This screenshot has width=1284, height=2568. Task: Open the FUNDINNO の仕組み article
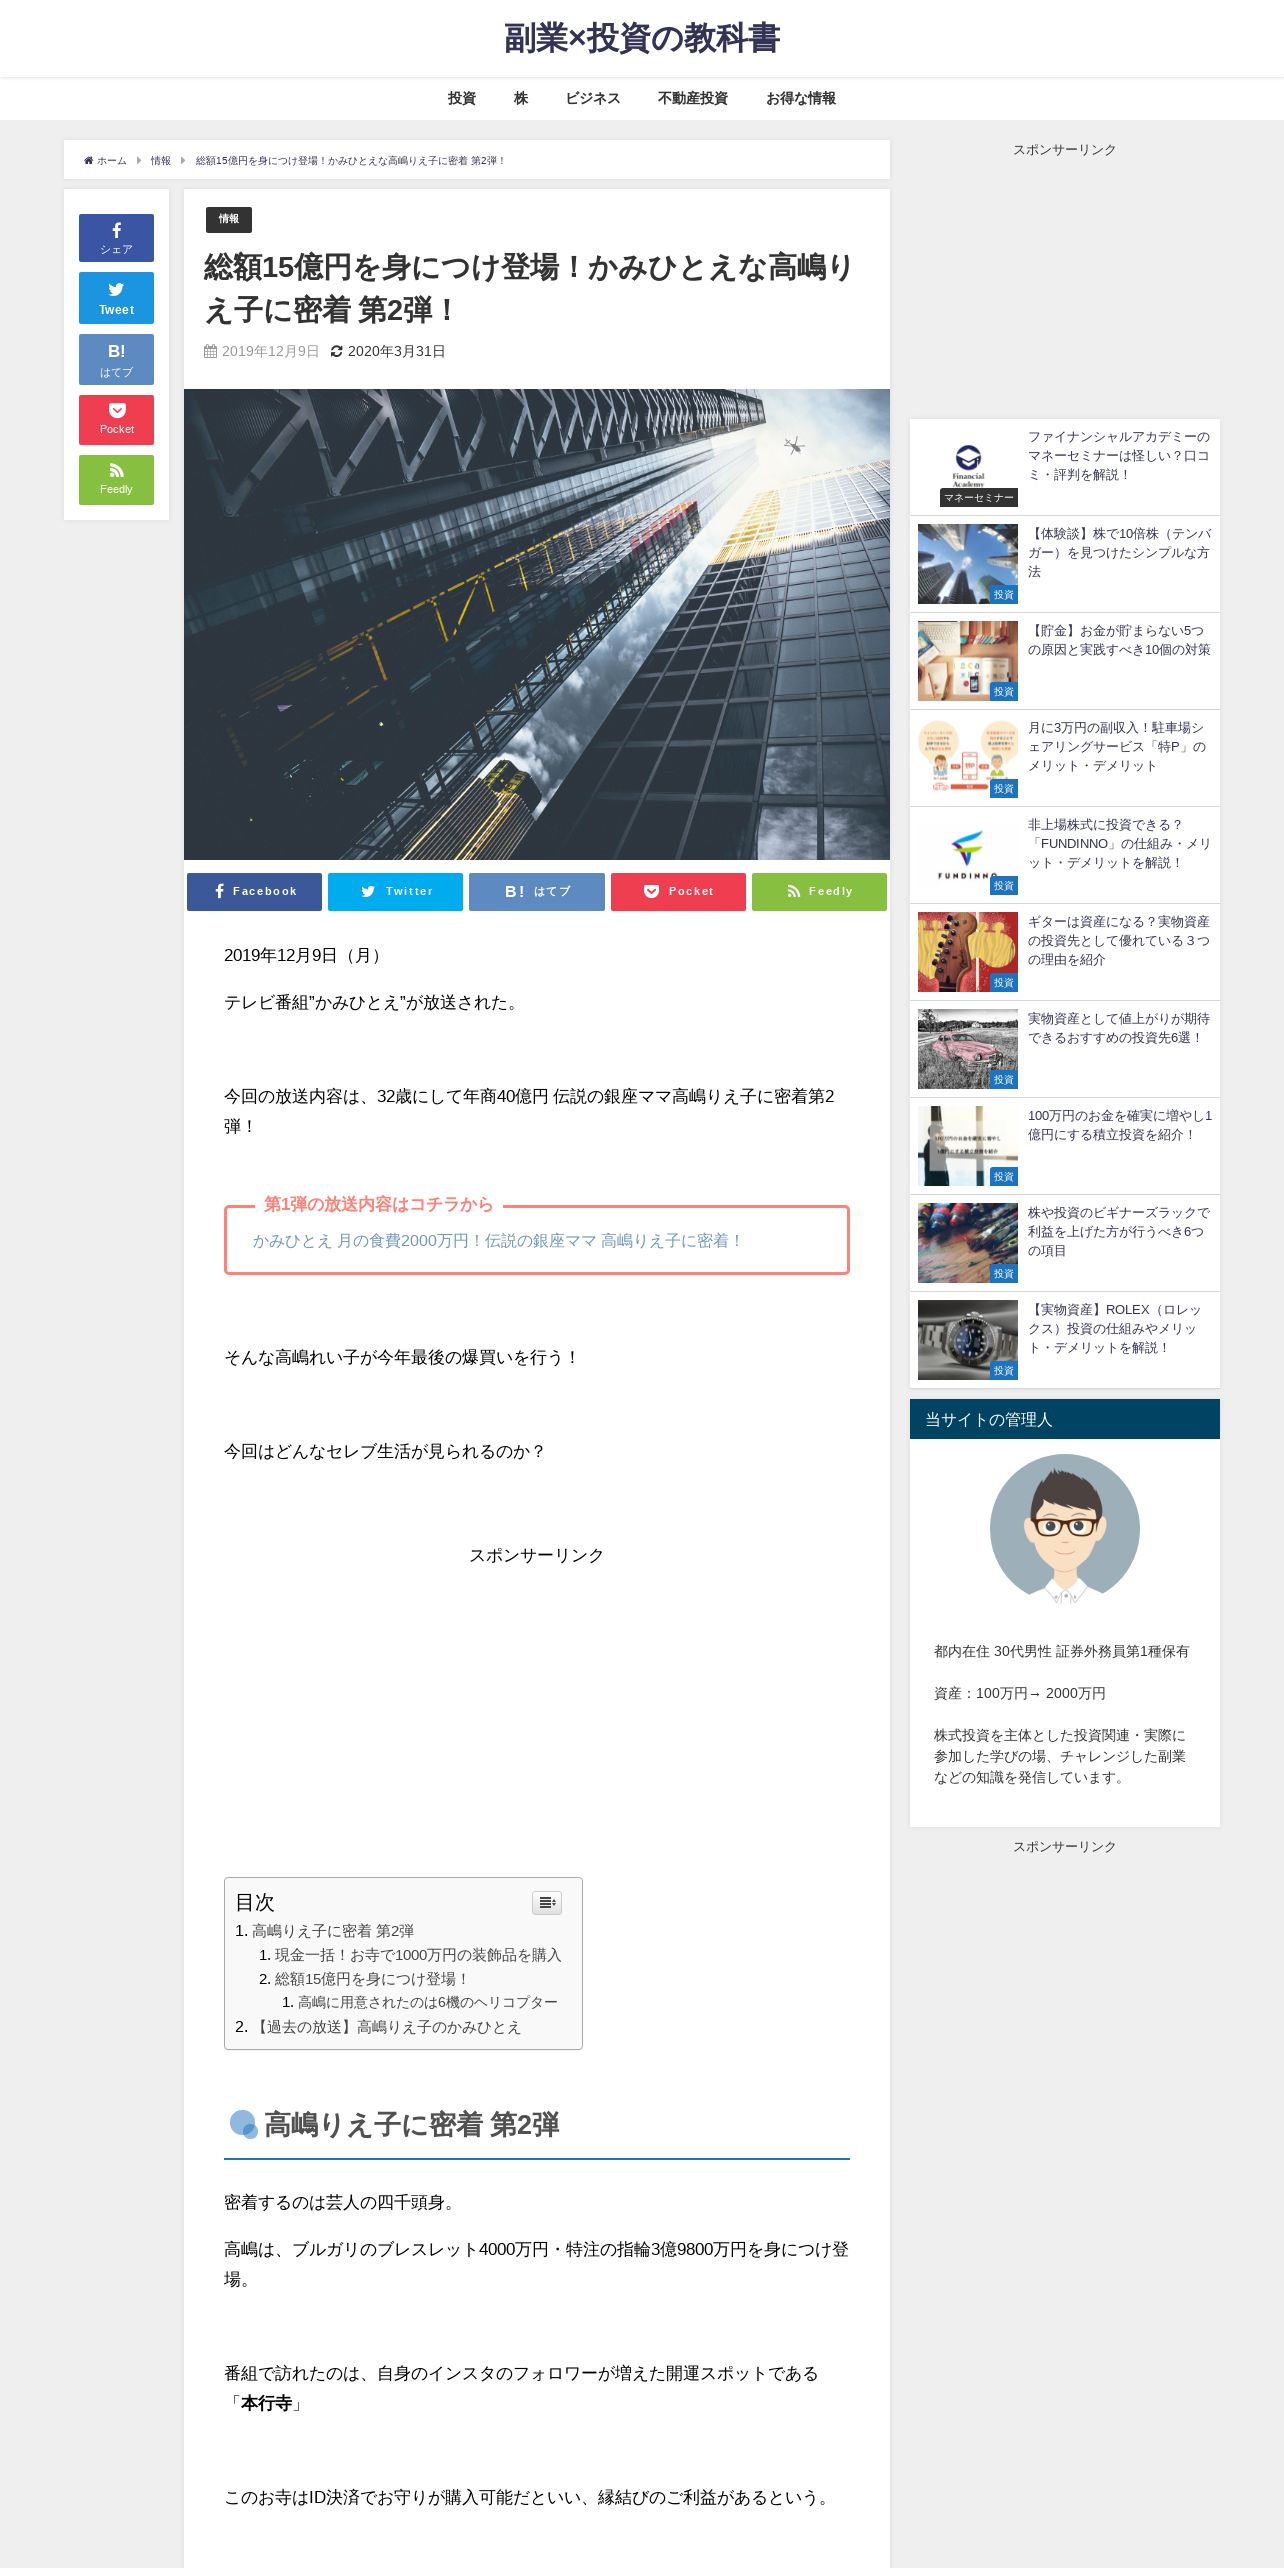(1119, 844)
